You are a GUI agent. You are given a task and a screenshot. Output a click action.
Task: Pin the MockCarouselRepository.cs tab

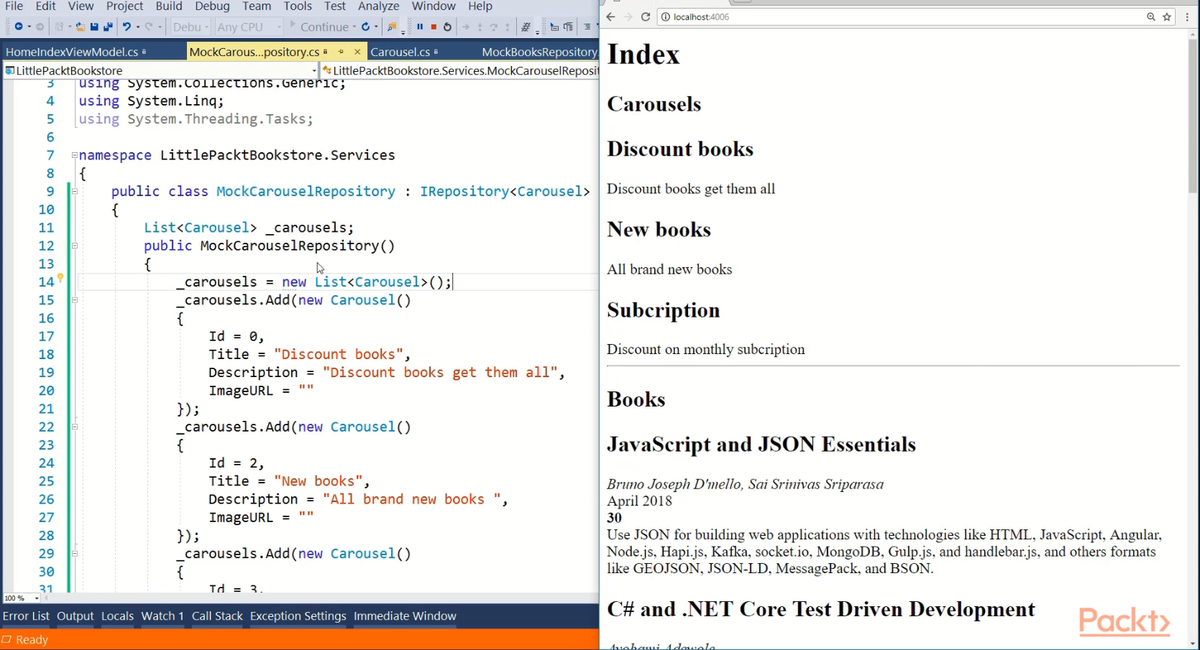click(341, 51)
